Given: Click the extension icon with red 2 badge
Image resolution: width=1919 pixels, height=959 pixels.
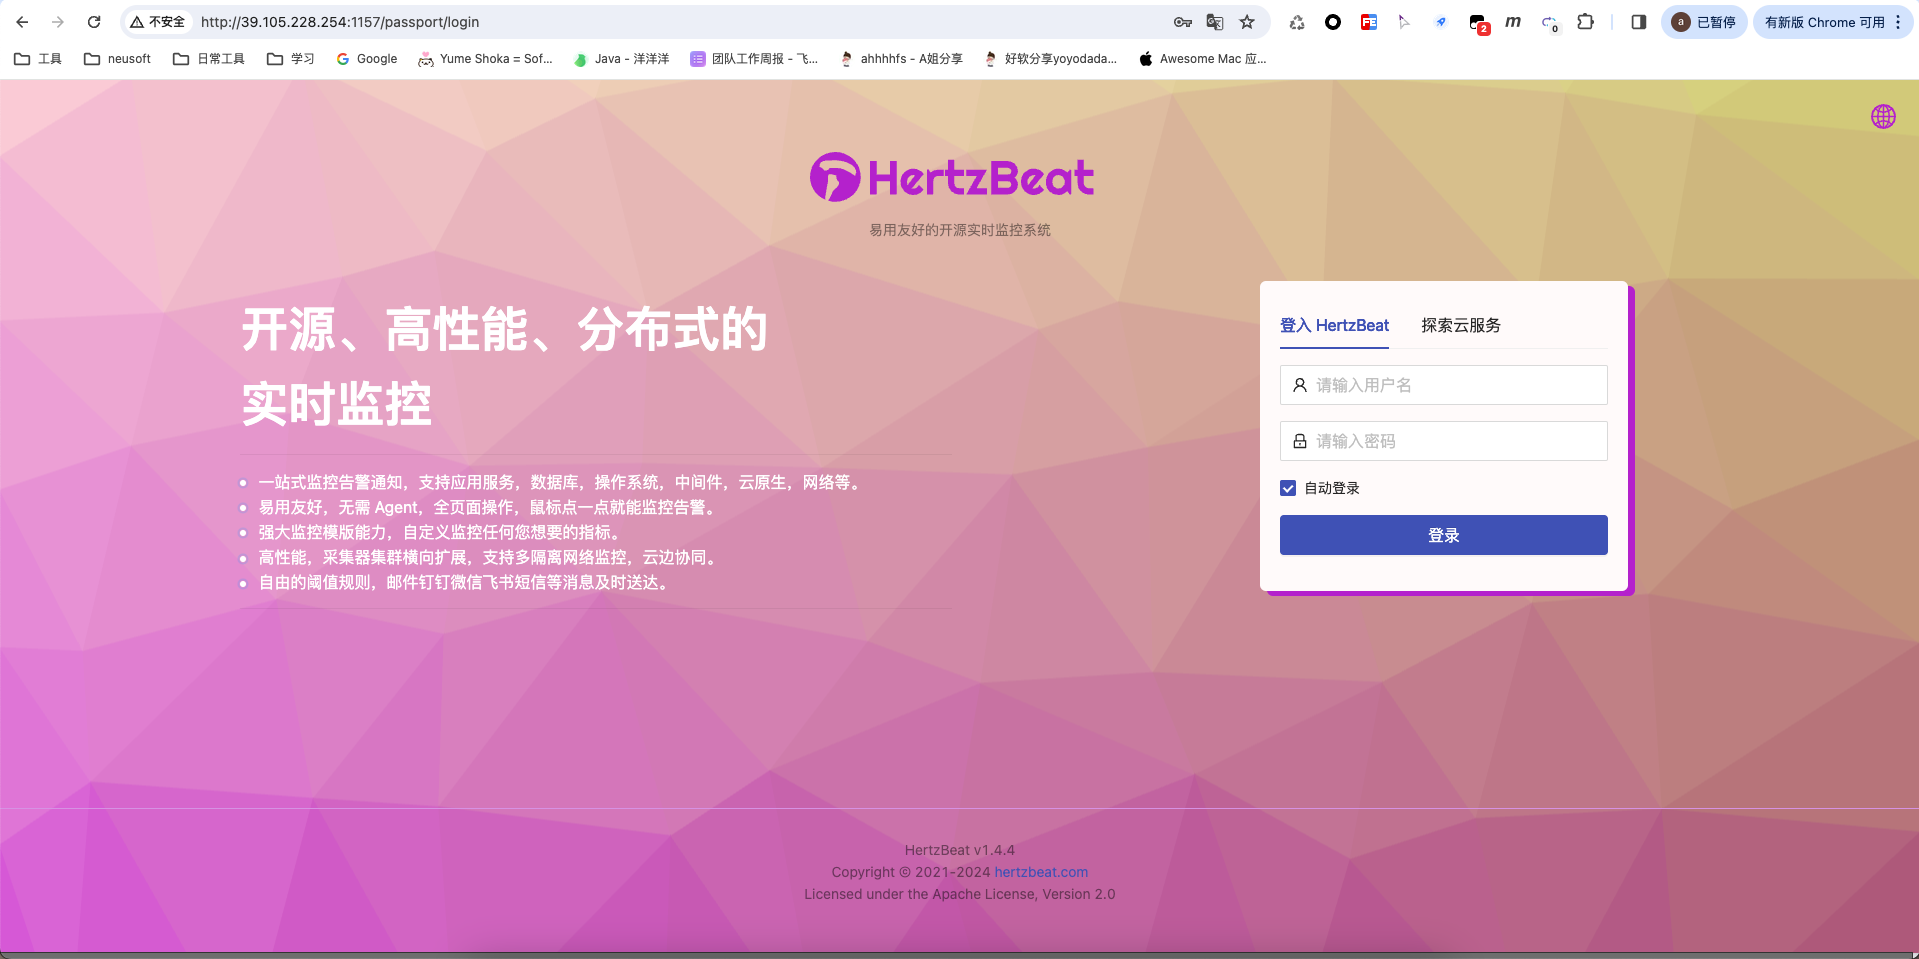Looking at the screenshot, I should tap(1478, 23).
